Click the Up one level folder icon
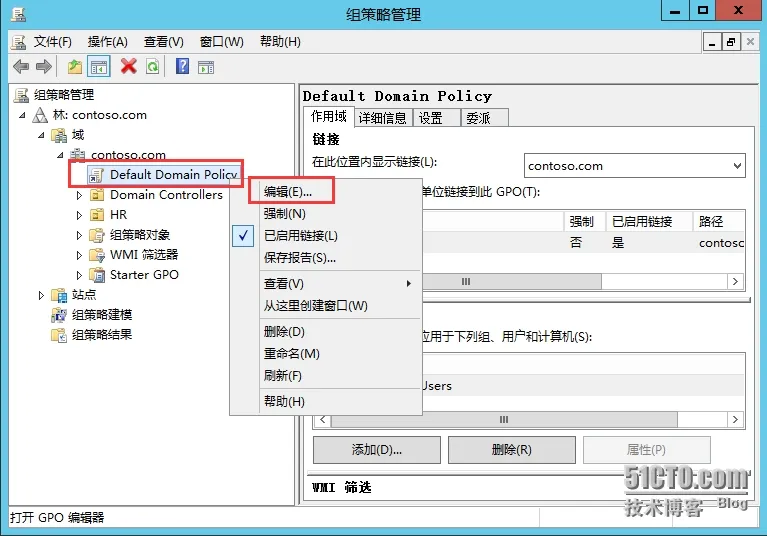Screen dimensions: 767x536 coord(75,67)
